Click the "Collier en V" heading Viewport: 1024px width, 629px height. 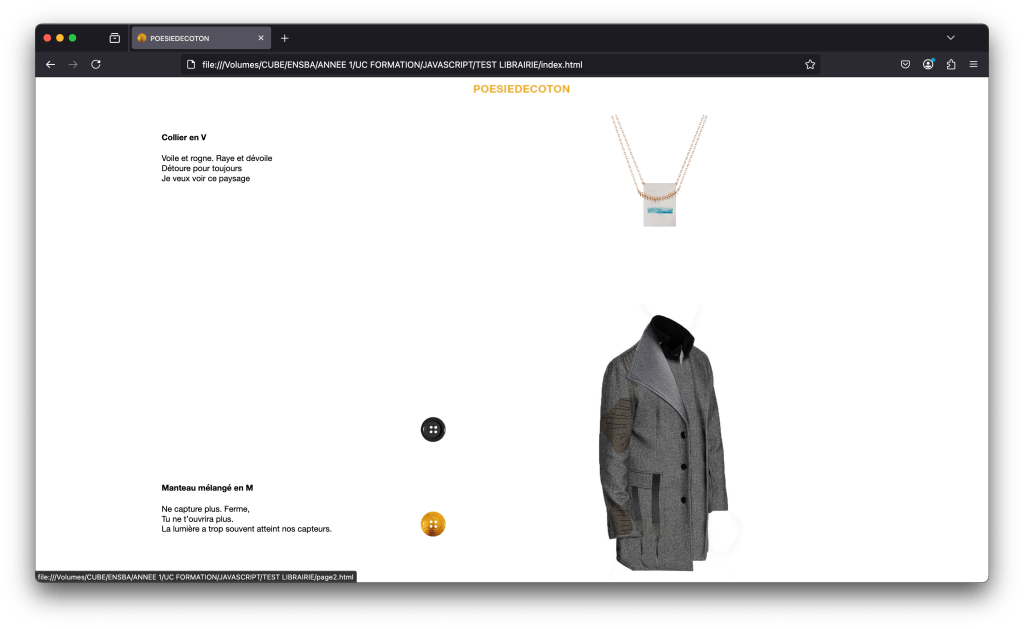[x=184, y=137]
